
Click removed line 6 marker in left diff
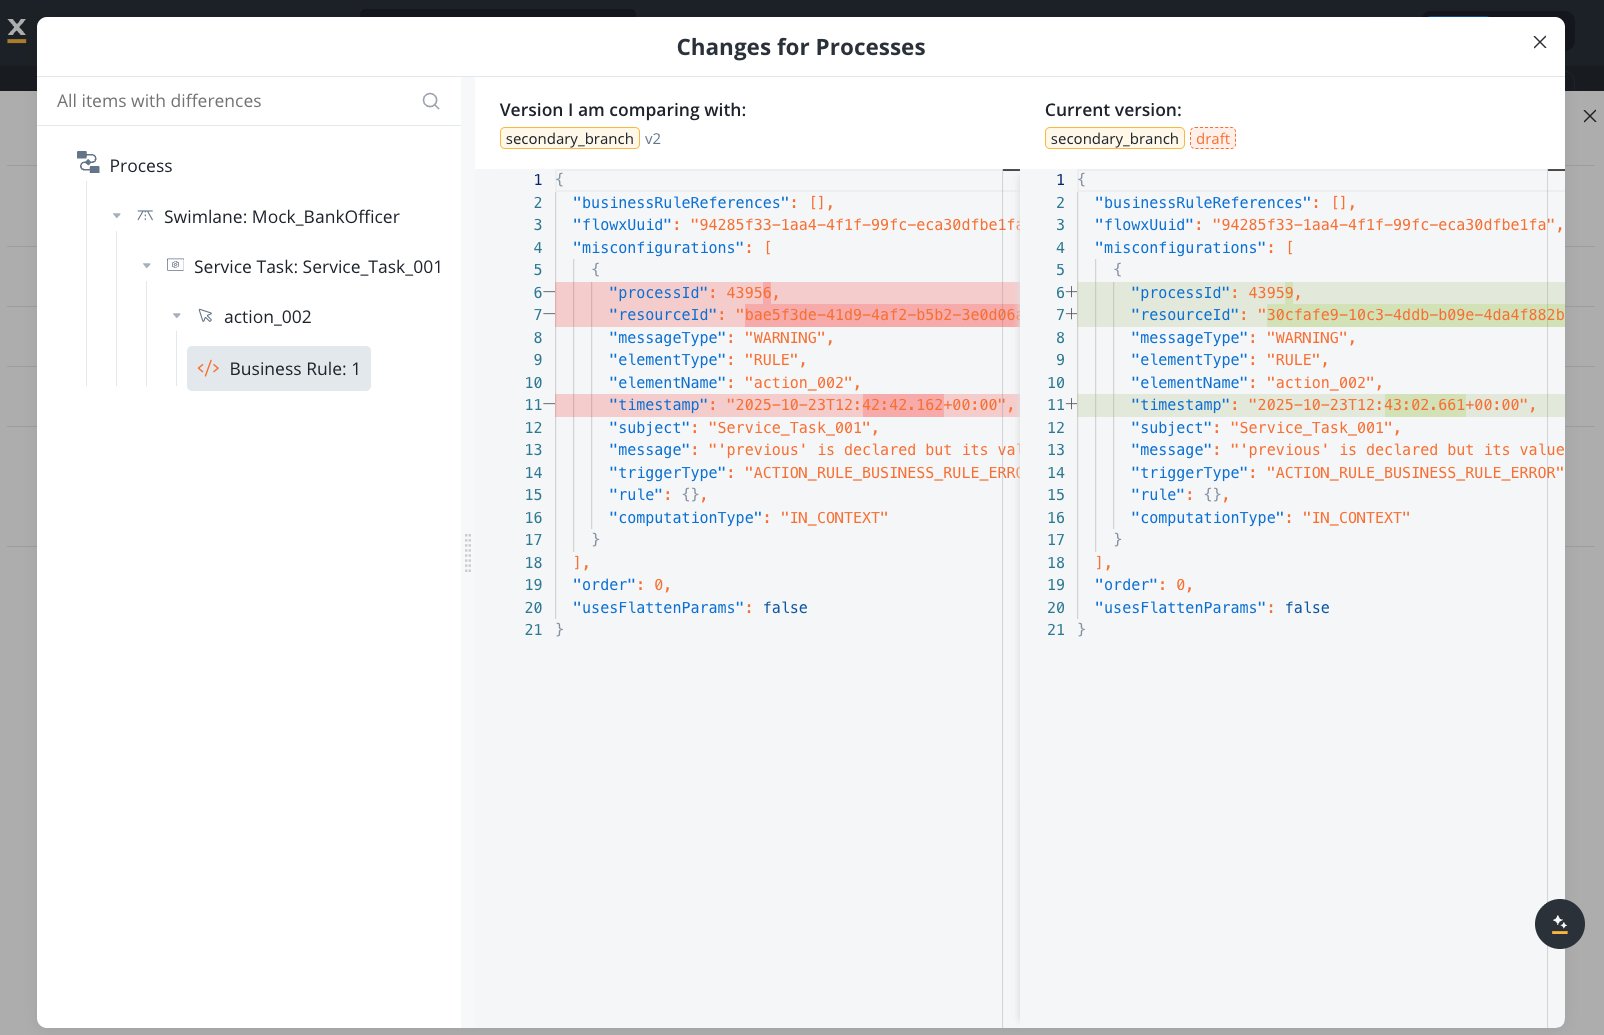[x=549, y=293]
